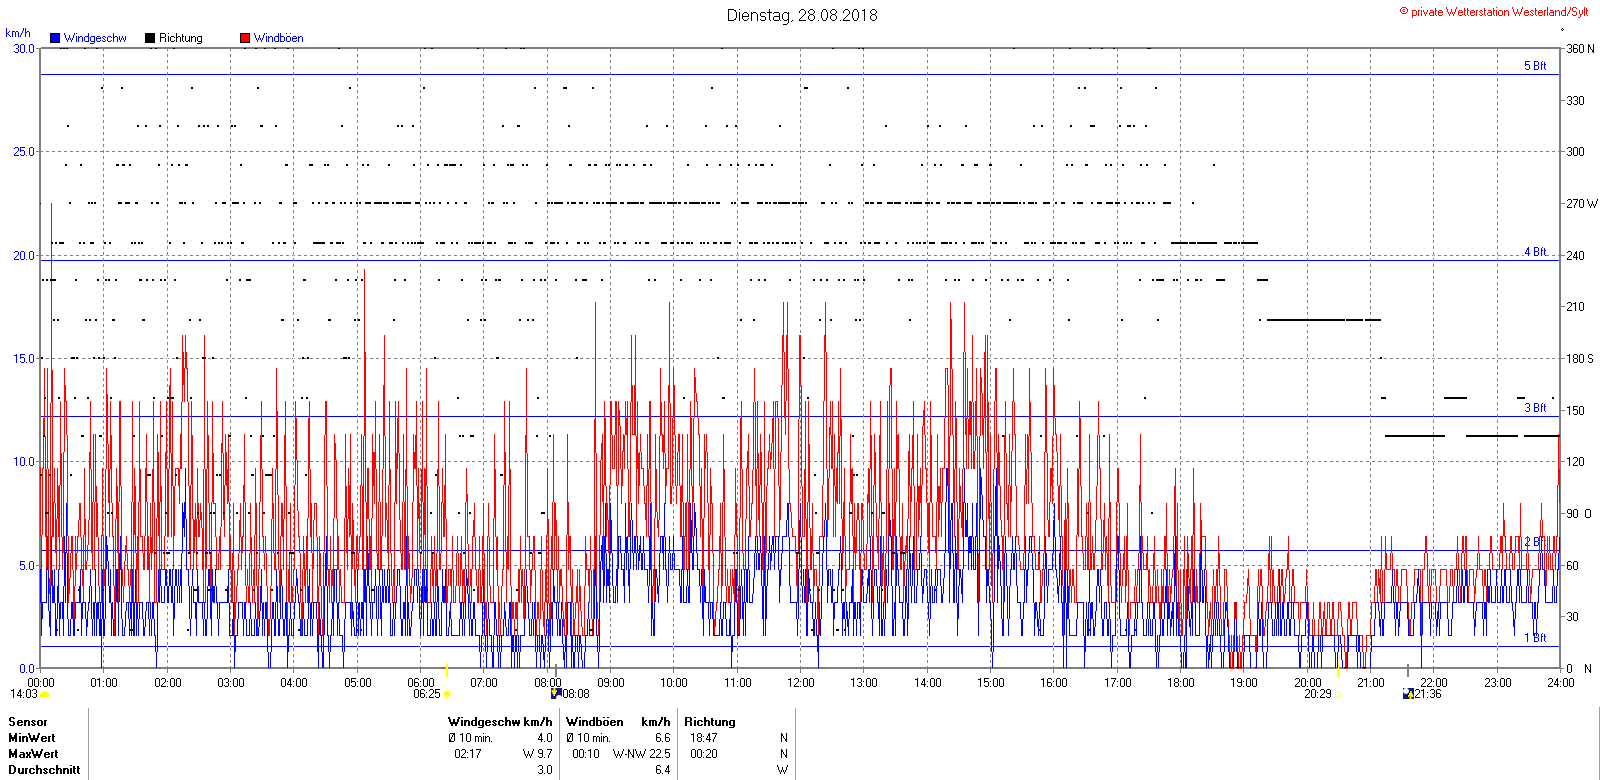Screen dimensions: 1600x780
Task: Click the '5 Bft' line label
Action: [1535, 66]
